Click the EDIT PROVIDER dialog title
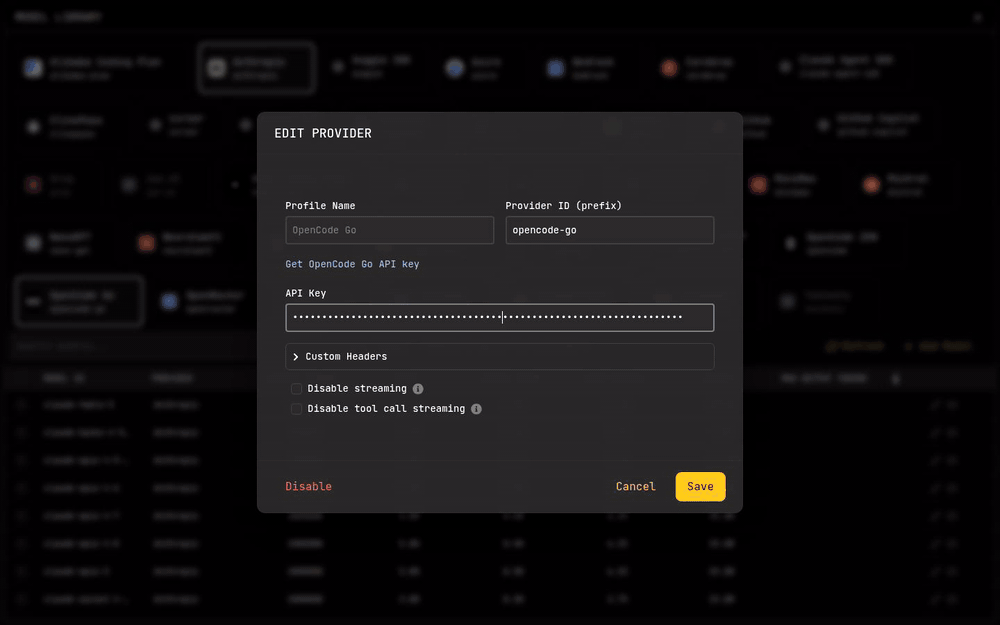The height and width of the screenshot is (625, 1000). point(323,133)
